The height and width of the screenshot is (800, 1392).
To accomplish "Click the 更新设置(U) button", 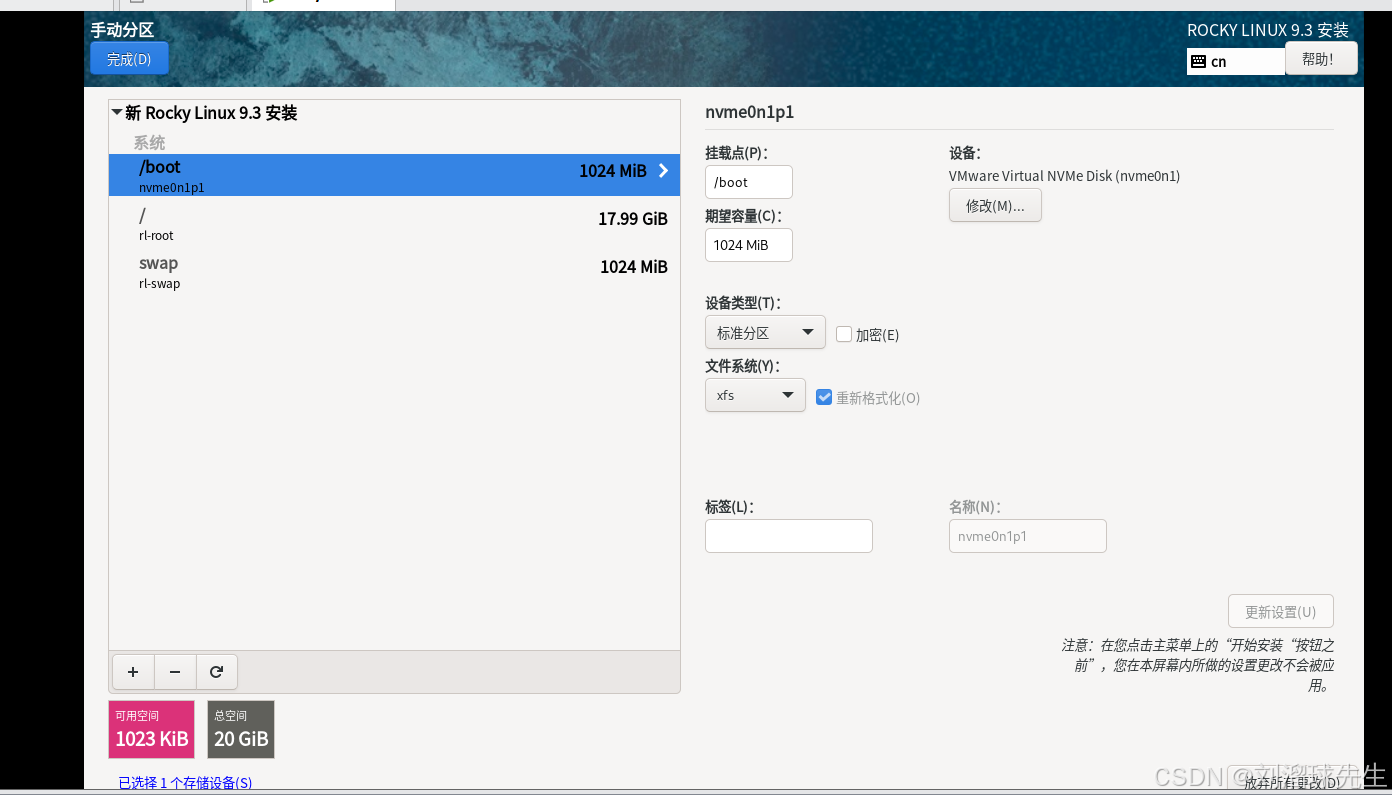I will pos(1280,611).
